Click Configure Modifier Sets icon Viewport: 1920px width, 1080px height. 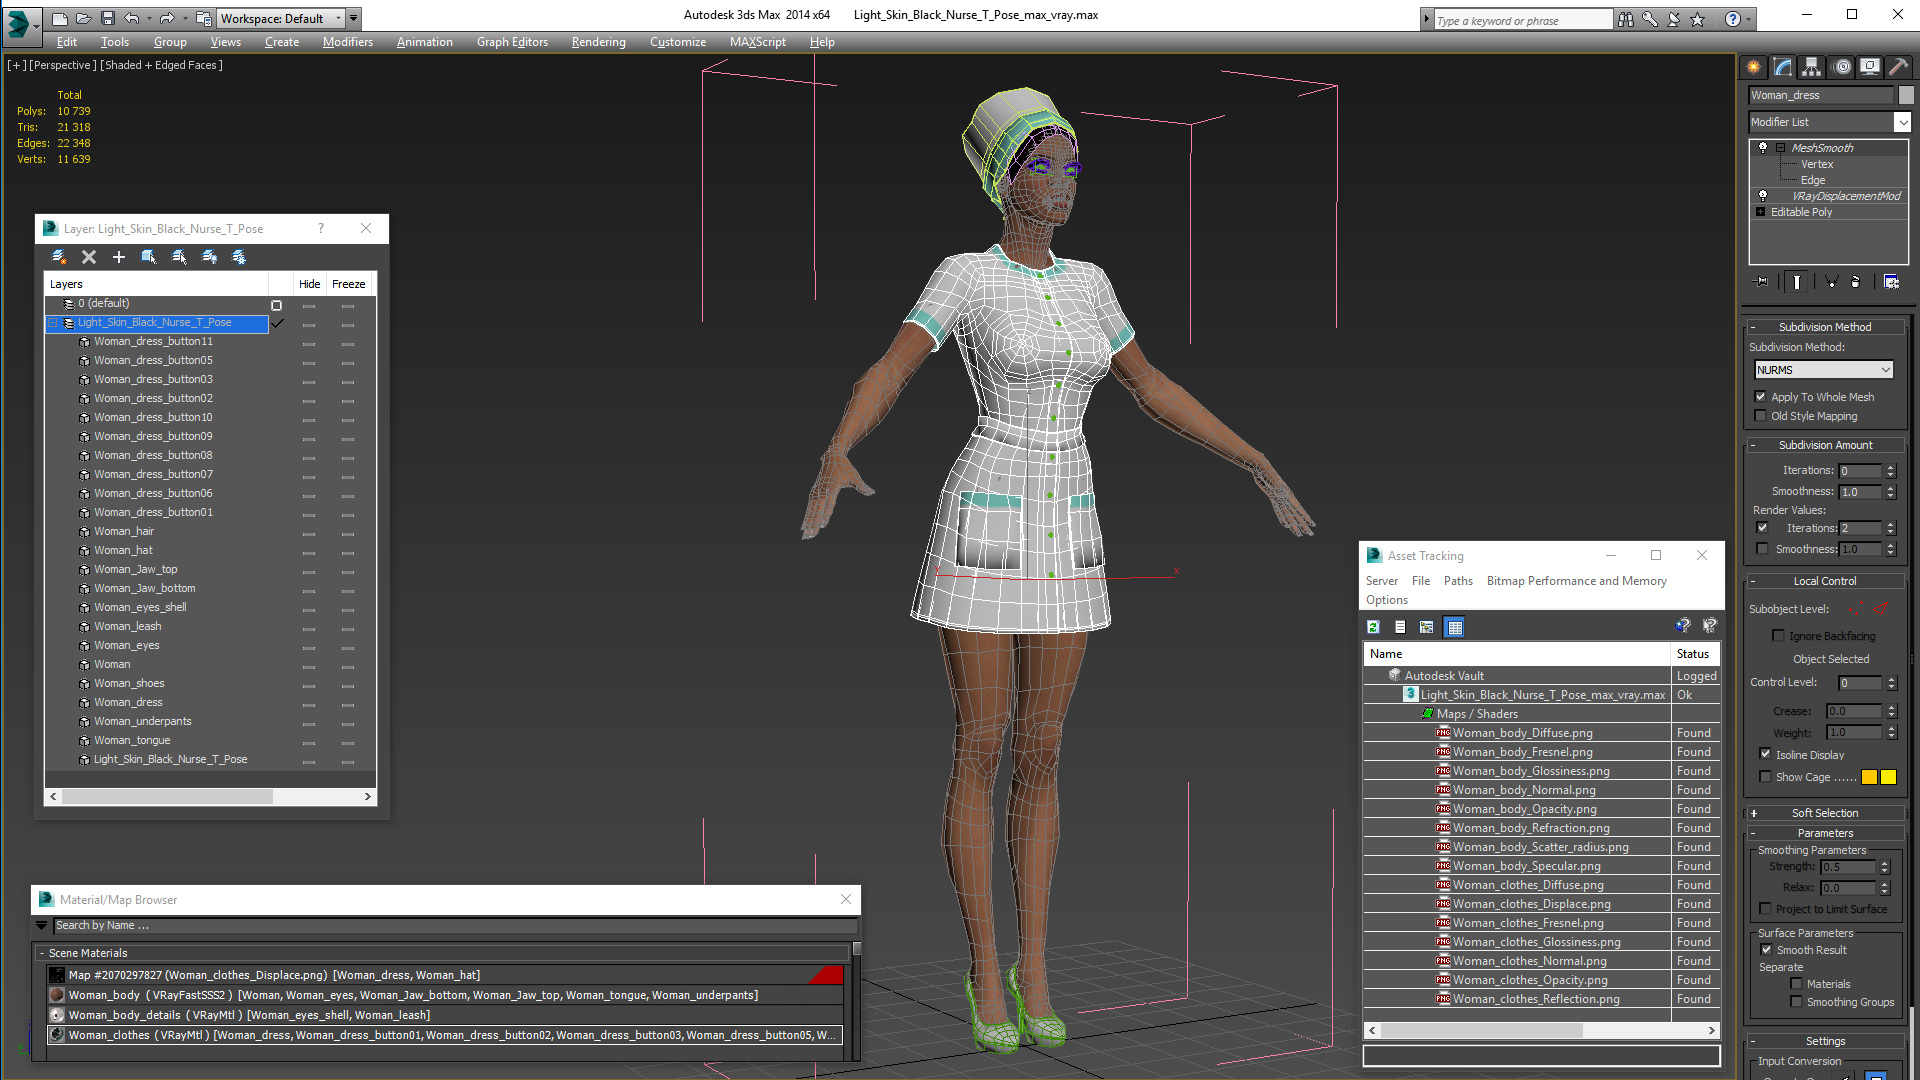[1891, 282]
